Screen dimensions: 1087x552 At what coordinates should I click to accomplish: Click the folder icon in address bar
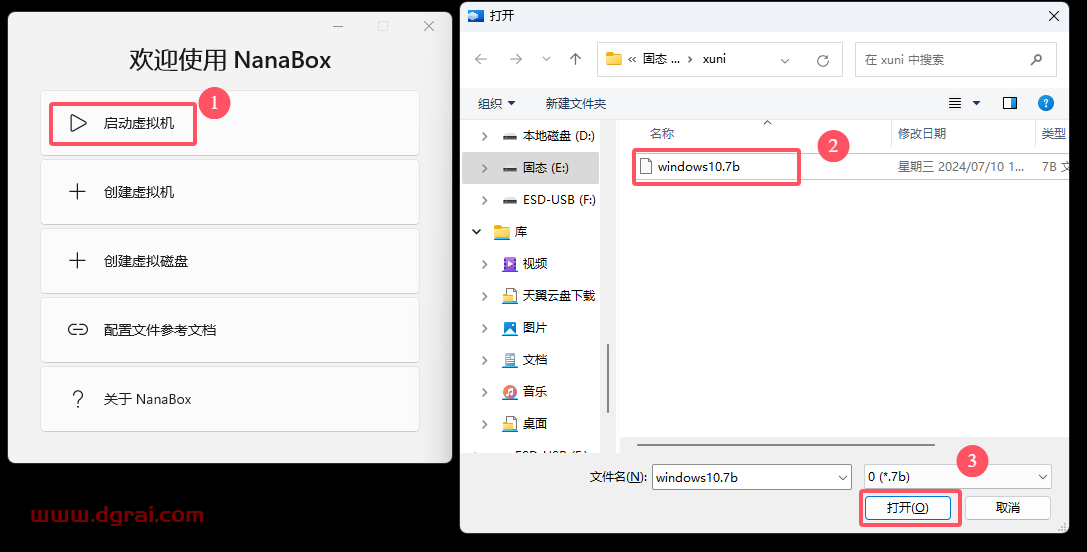coord(614,59)
